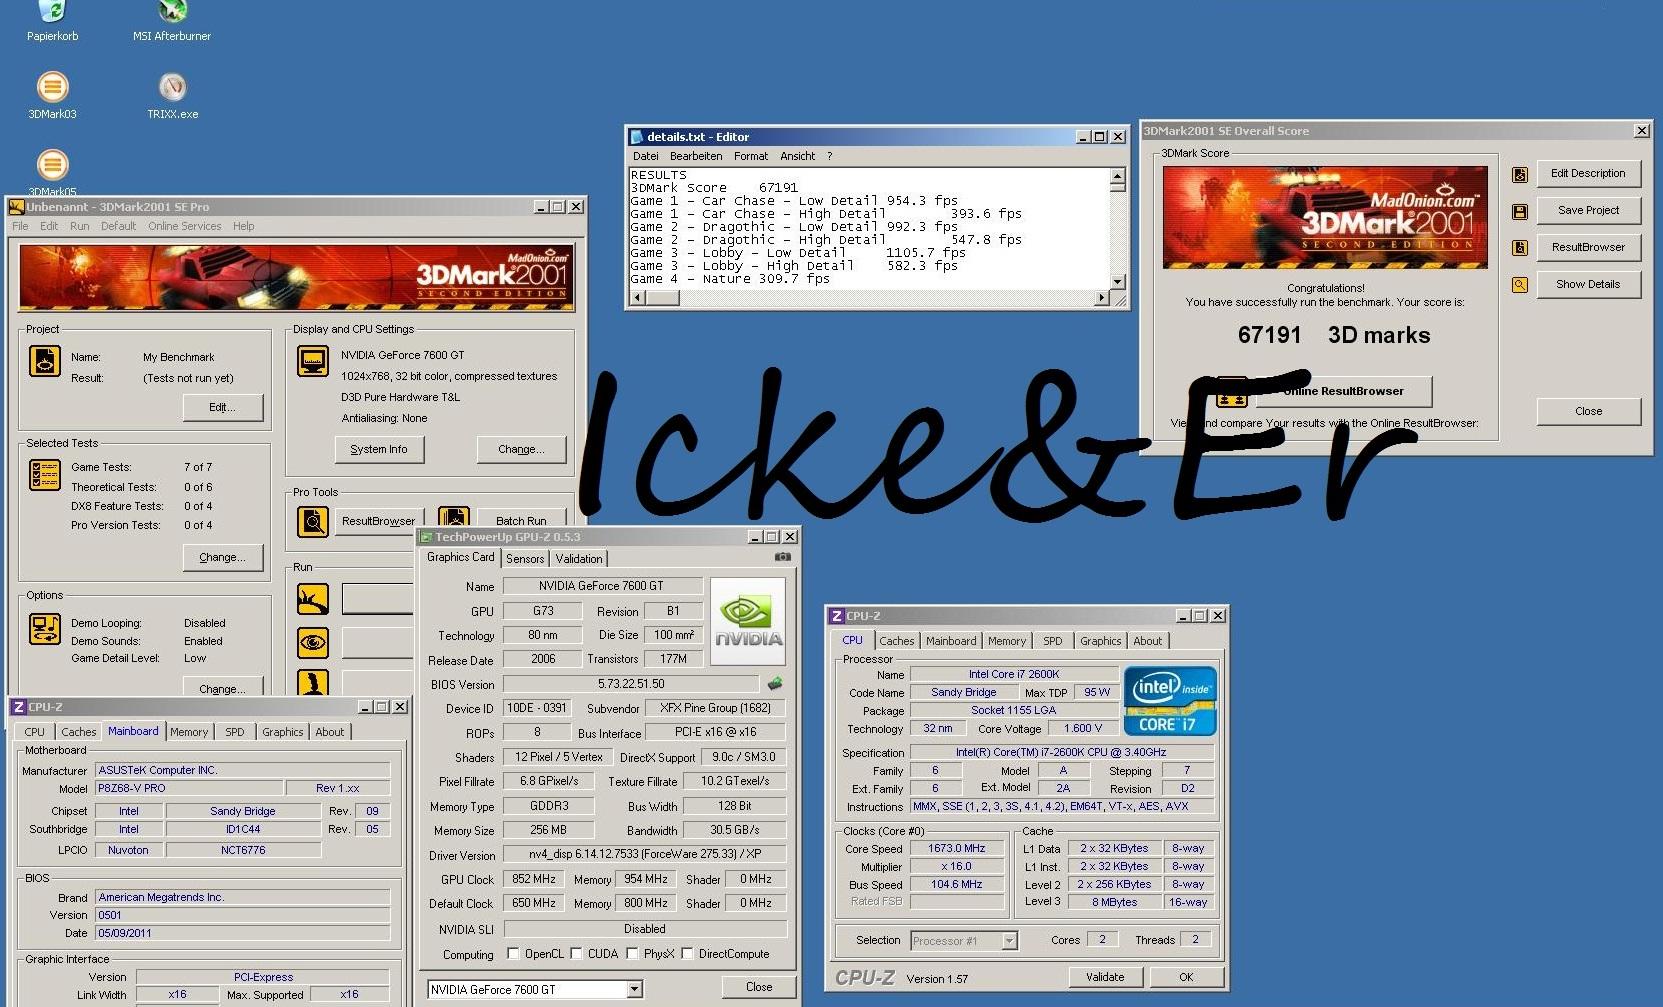Click the Save Project disk icon
1663x1007 pixels.
pos(1519,211)
